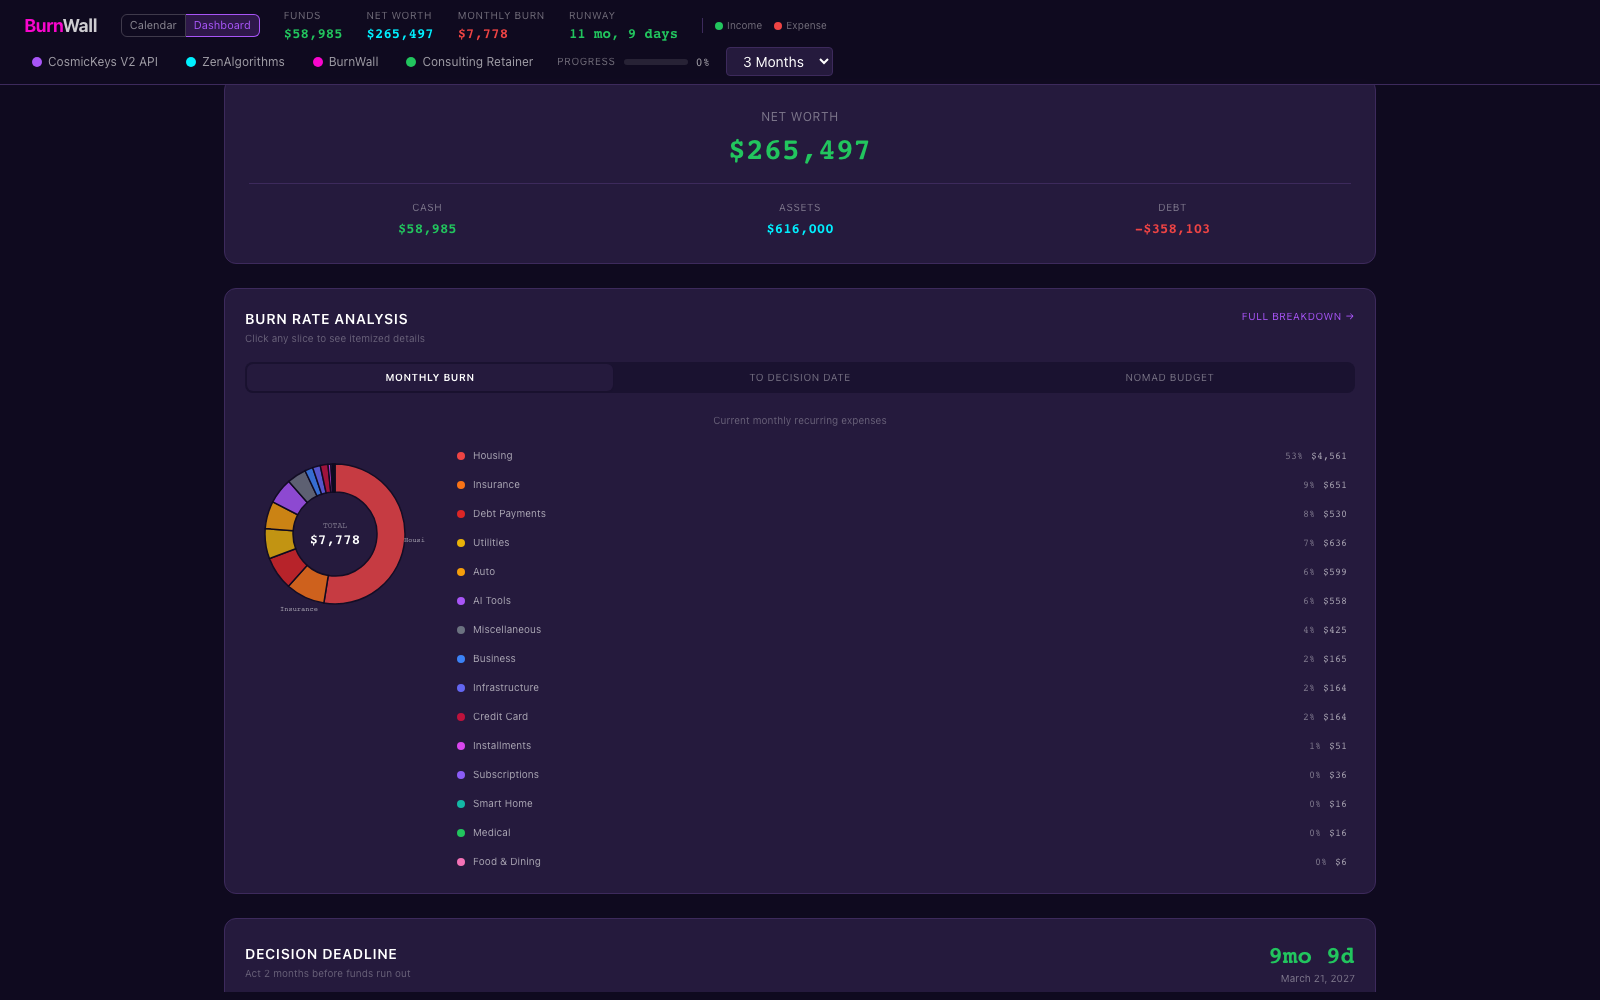Click the Cash value $58,985 in card

click(x=427, y=229)
